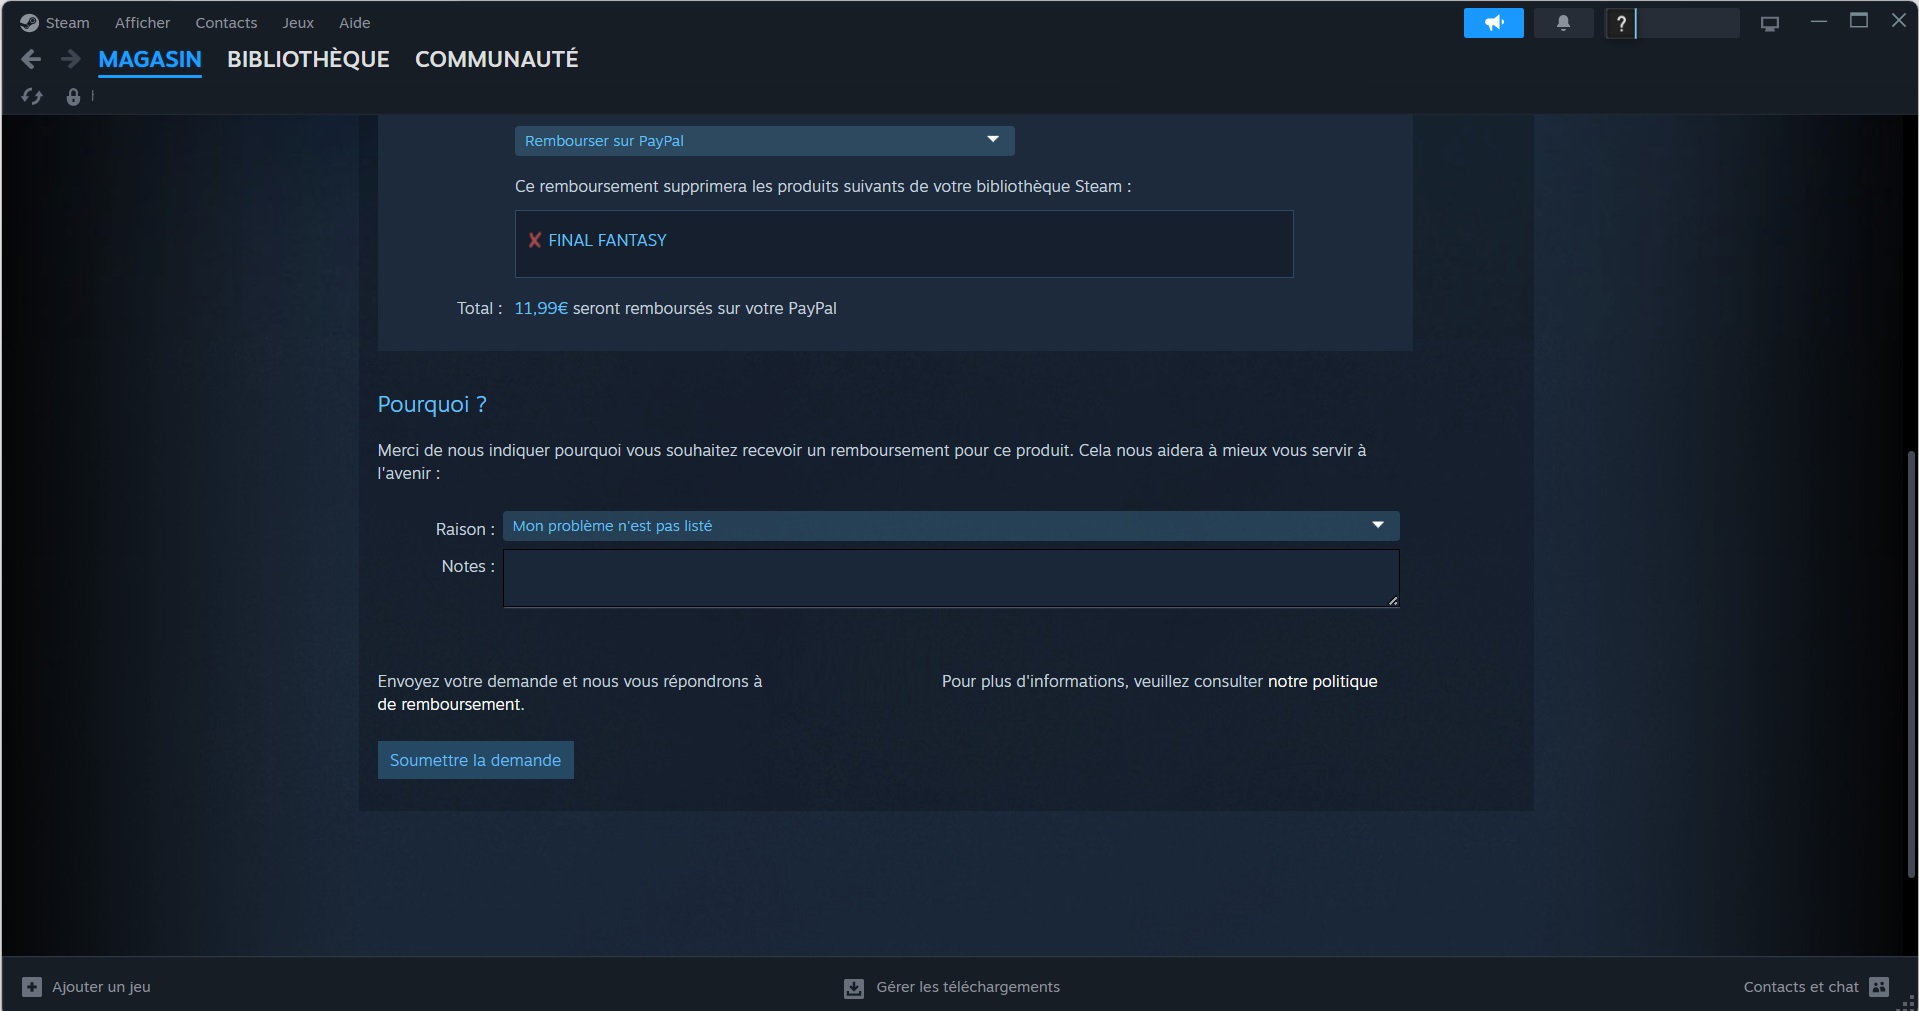The width and height of the screenshot is (1919, 1011).
Task: Open the notre politique link
Action: click(x=1322, y=681)
